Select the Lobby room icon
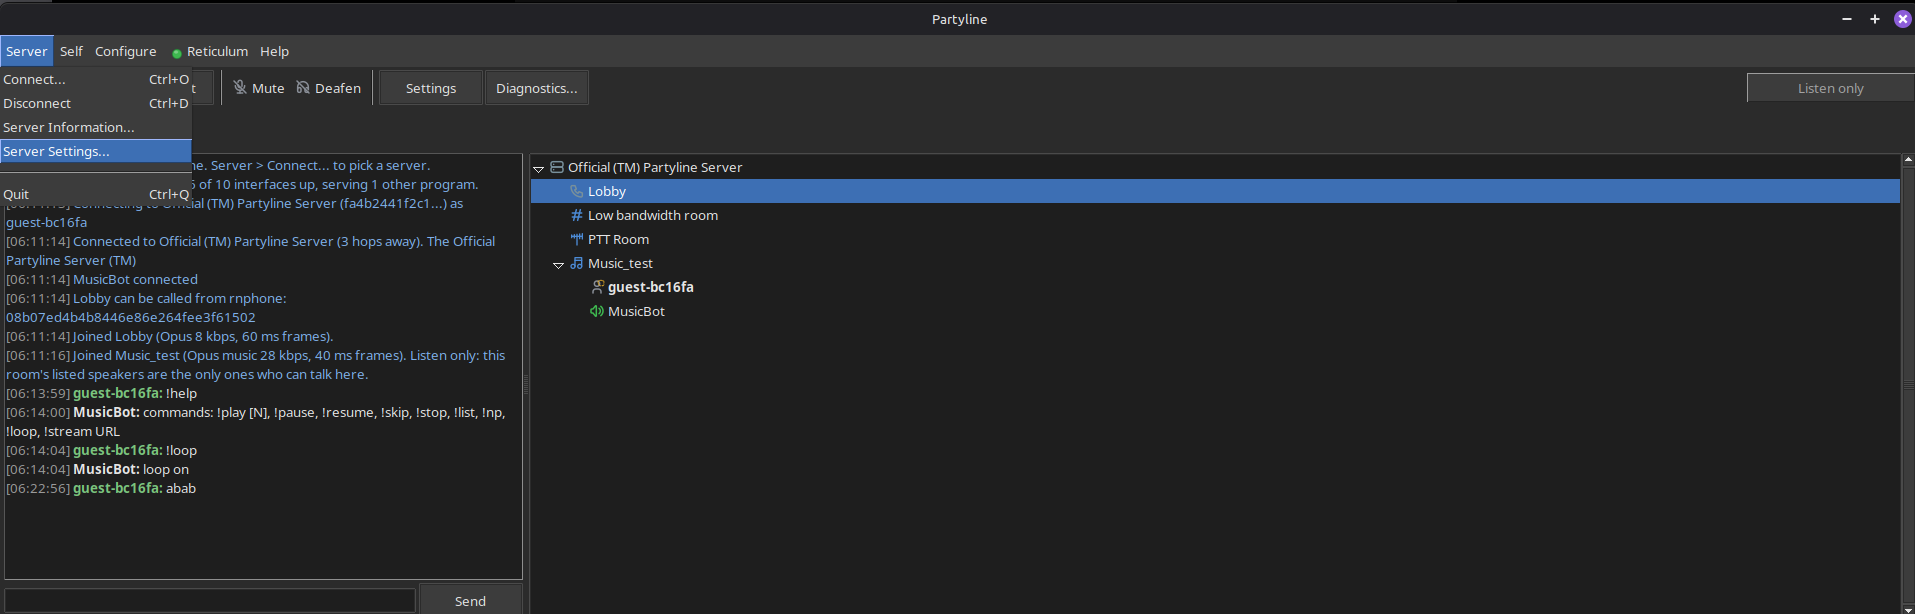 pos(577,191)
